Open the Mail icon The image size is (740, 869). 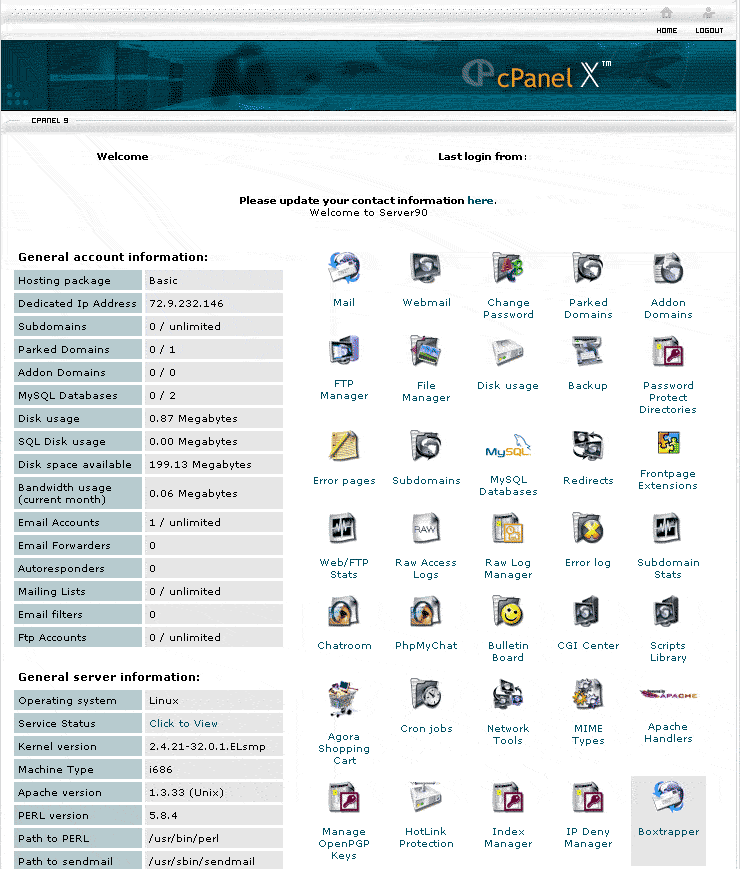coord(344,268)
